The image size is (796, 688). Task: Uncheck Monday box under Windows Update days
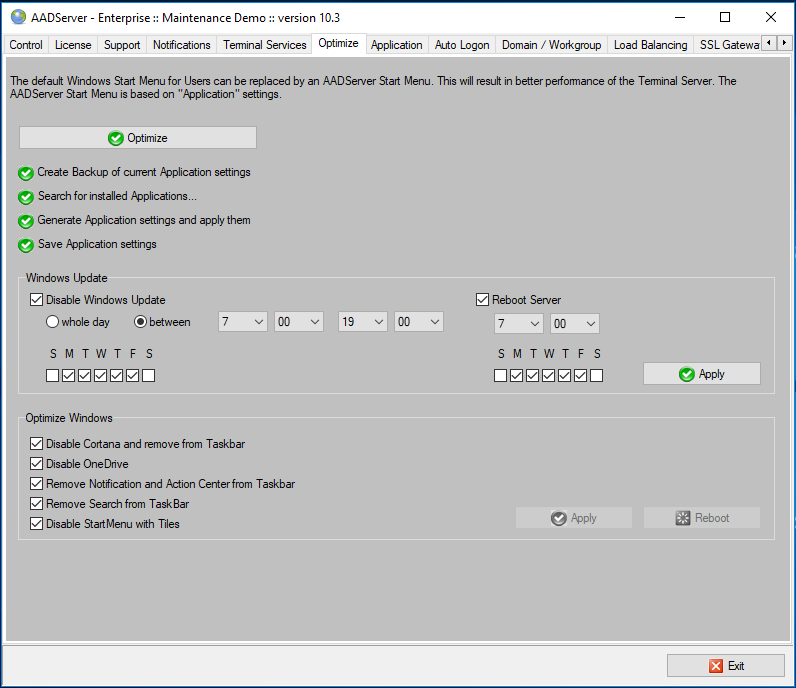69,375
